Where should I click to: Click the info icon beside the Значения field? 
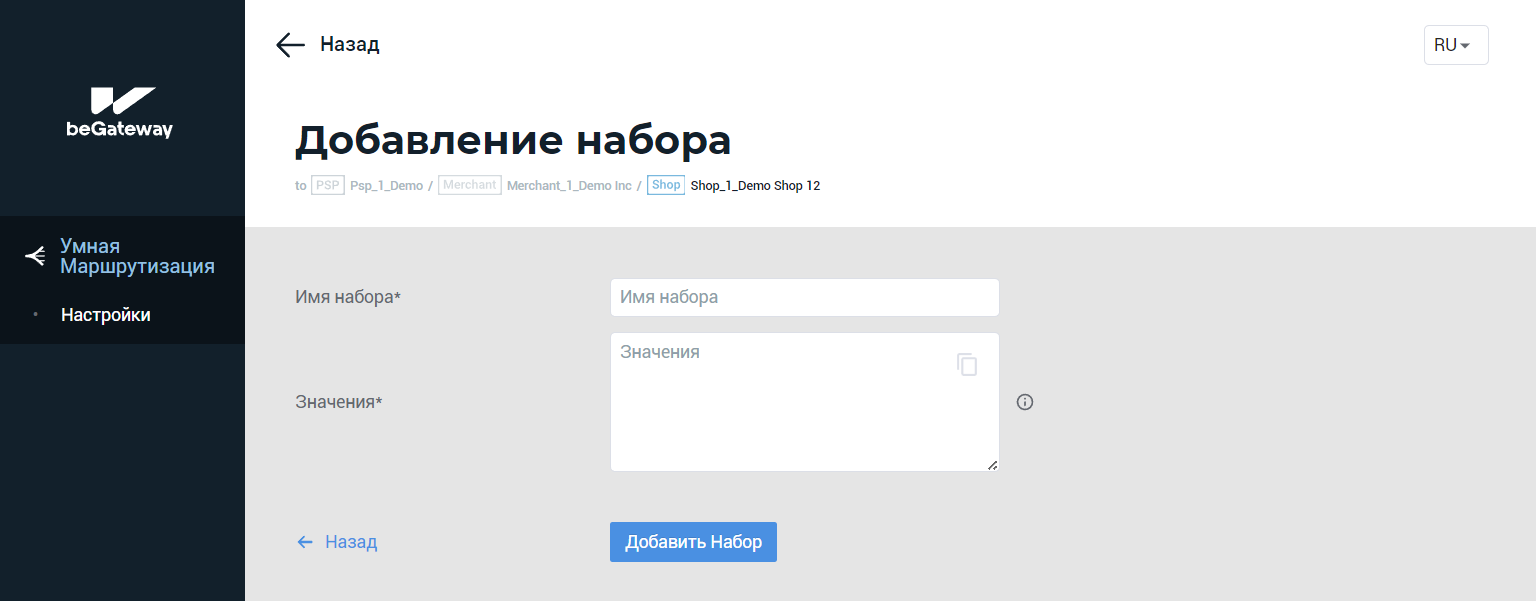click(1024, 402)
